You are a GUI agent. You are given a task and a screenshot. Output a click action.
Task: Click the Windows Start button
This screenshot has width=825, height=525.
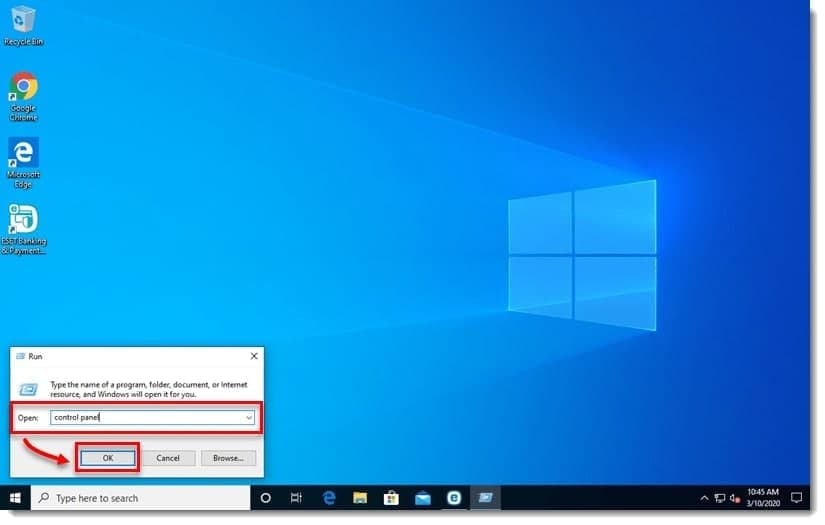(x=16, y=497)
